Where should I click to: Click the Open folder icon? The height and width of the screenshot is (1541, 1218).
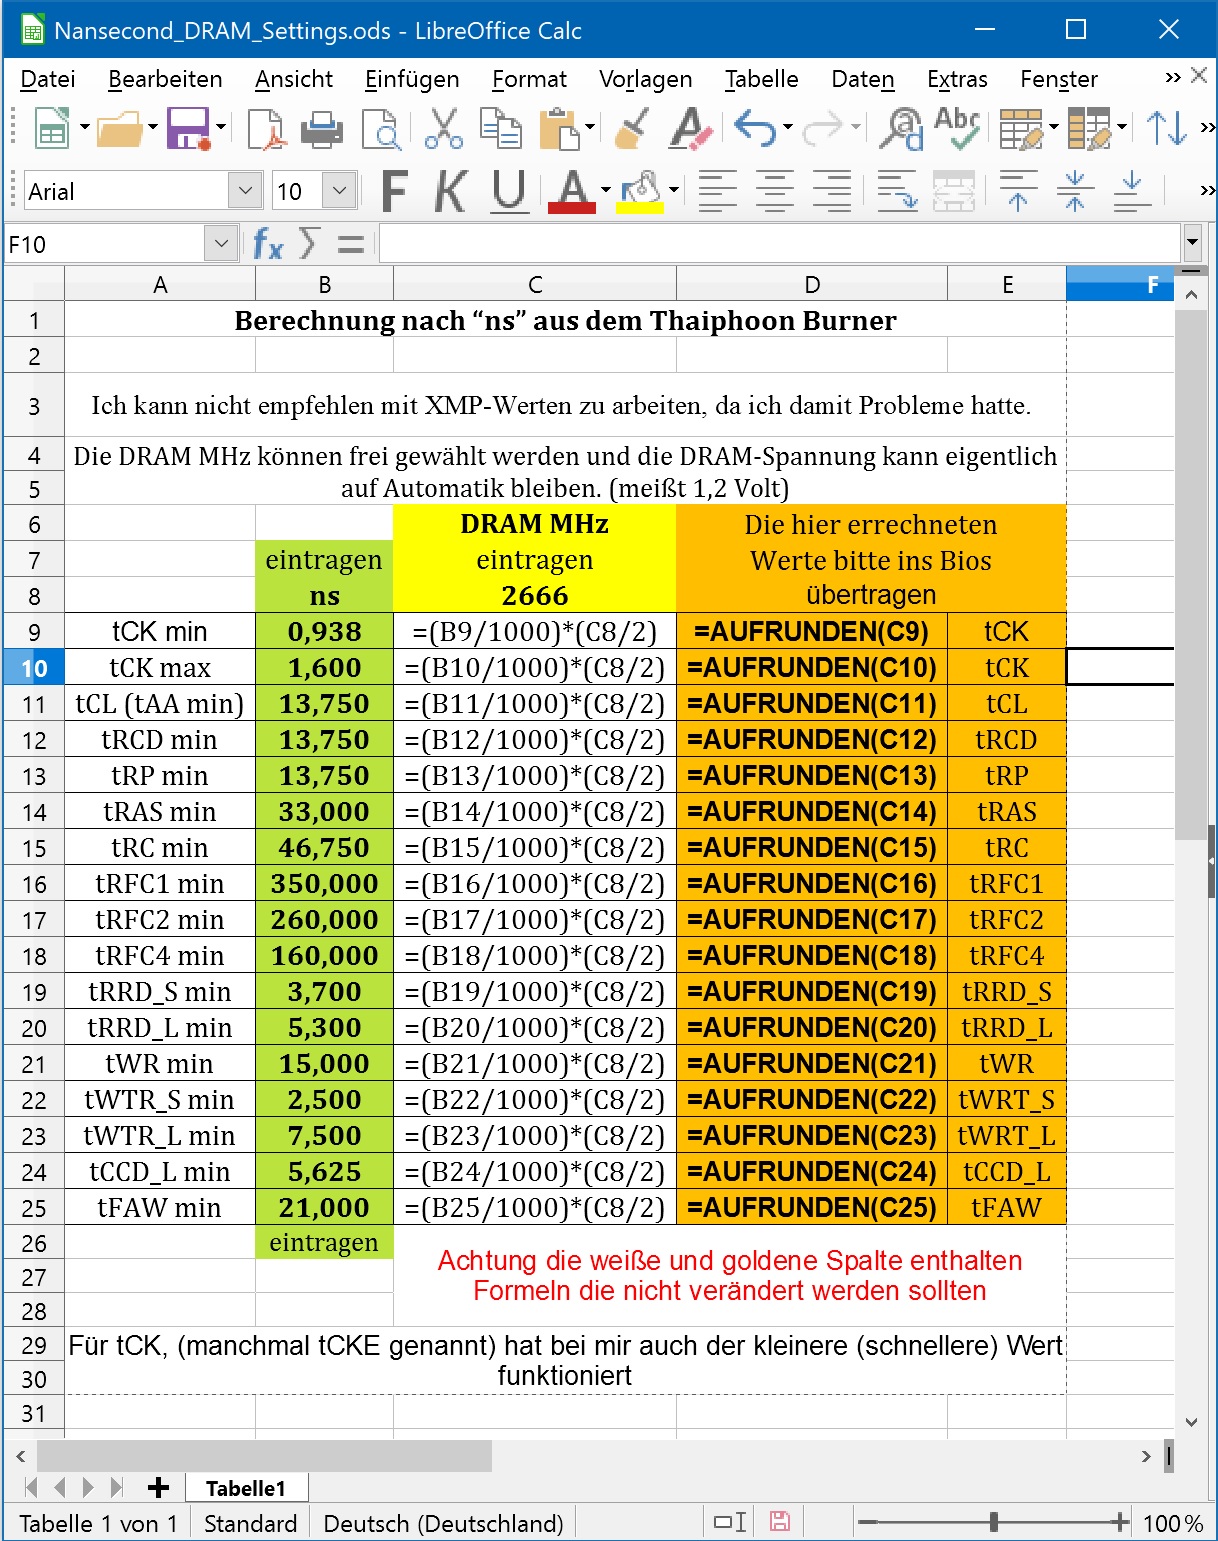pos(119,128)
